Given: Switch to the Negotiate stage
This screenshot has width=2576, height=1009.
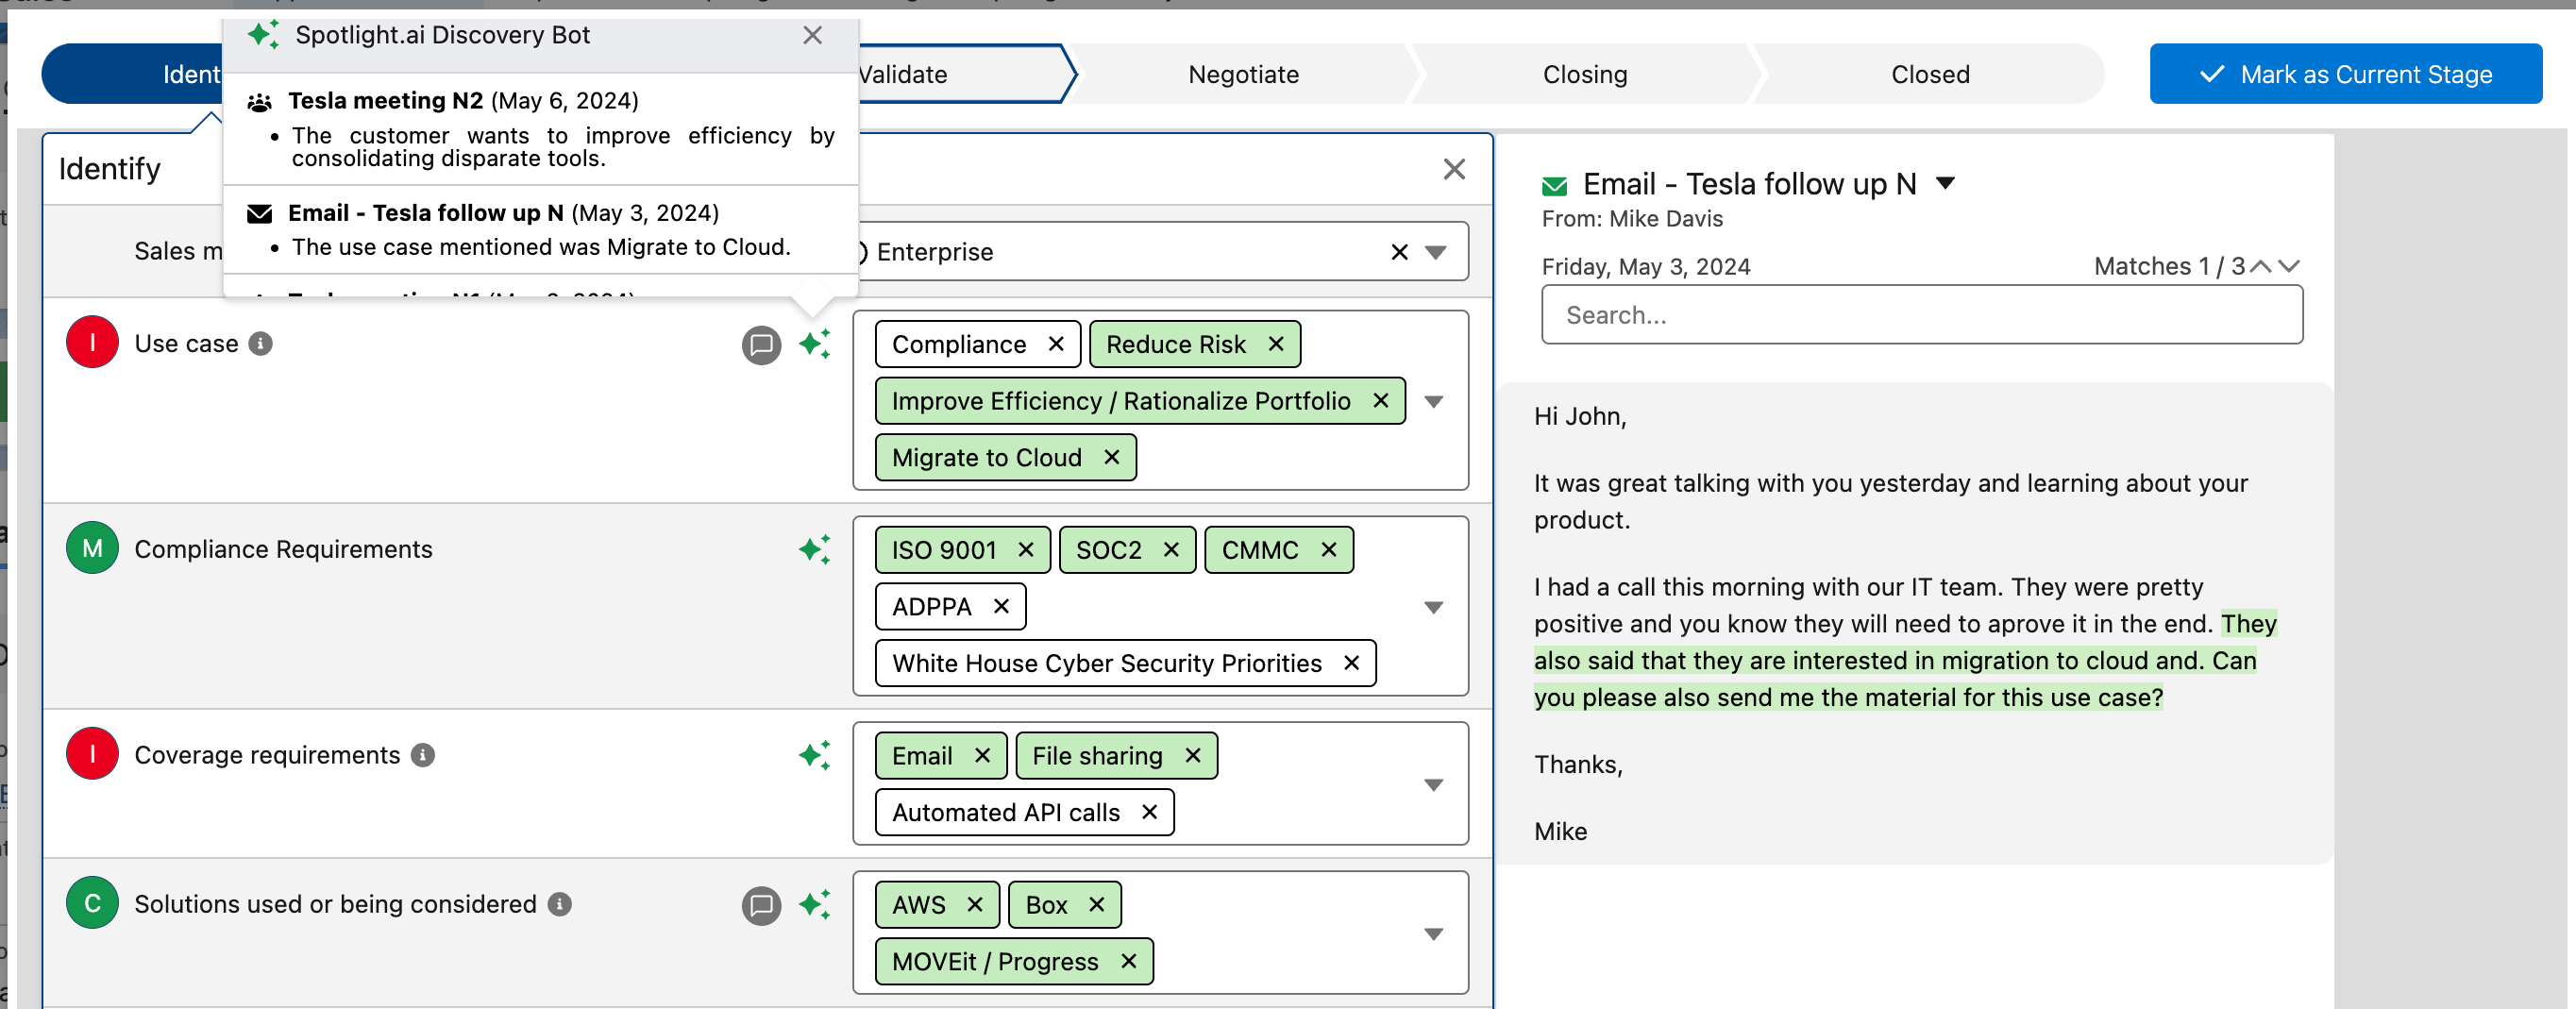Looking at the screenshot, I should 1242,74.
